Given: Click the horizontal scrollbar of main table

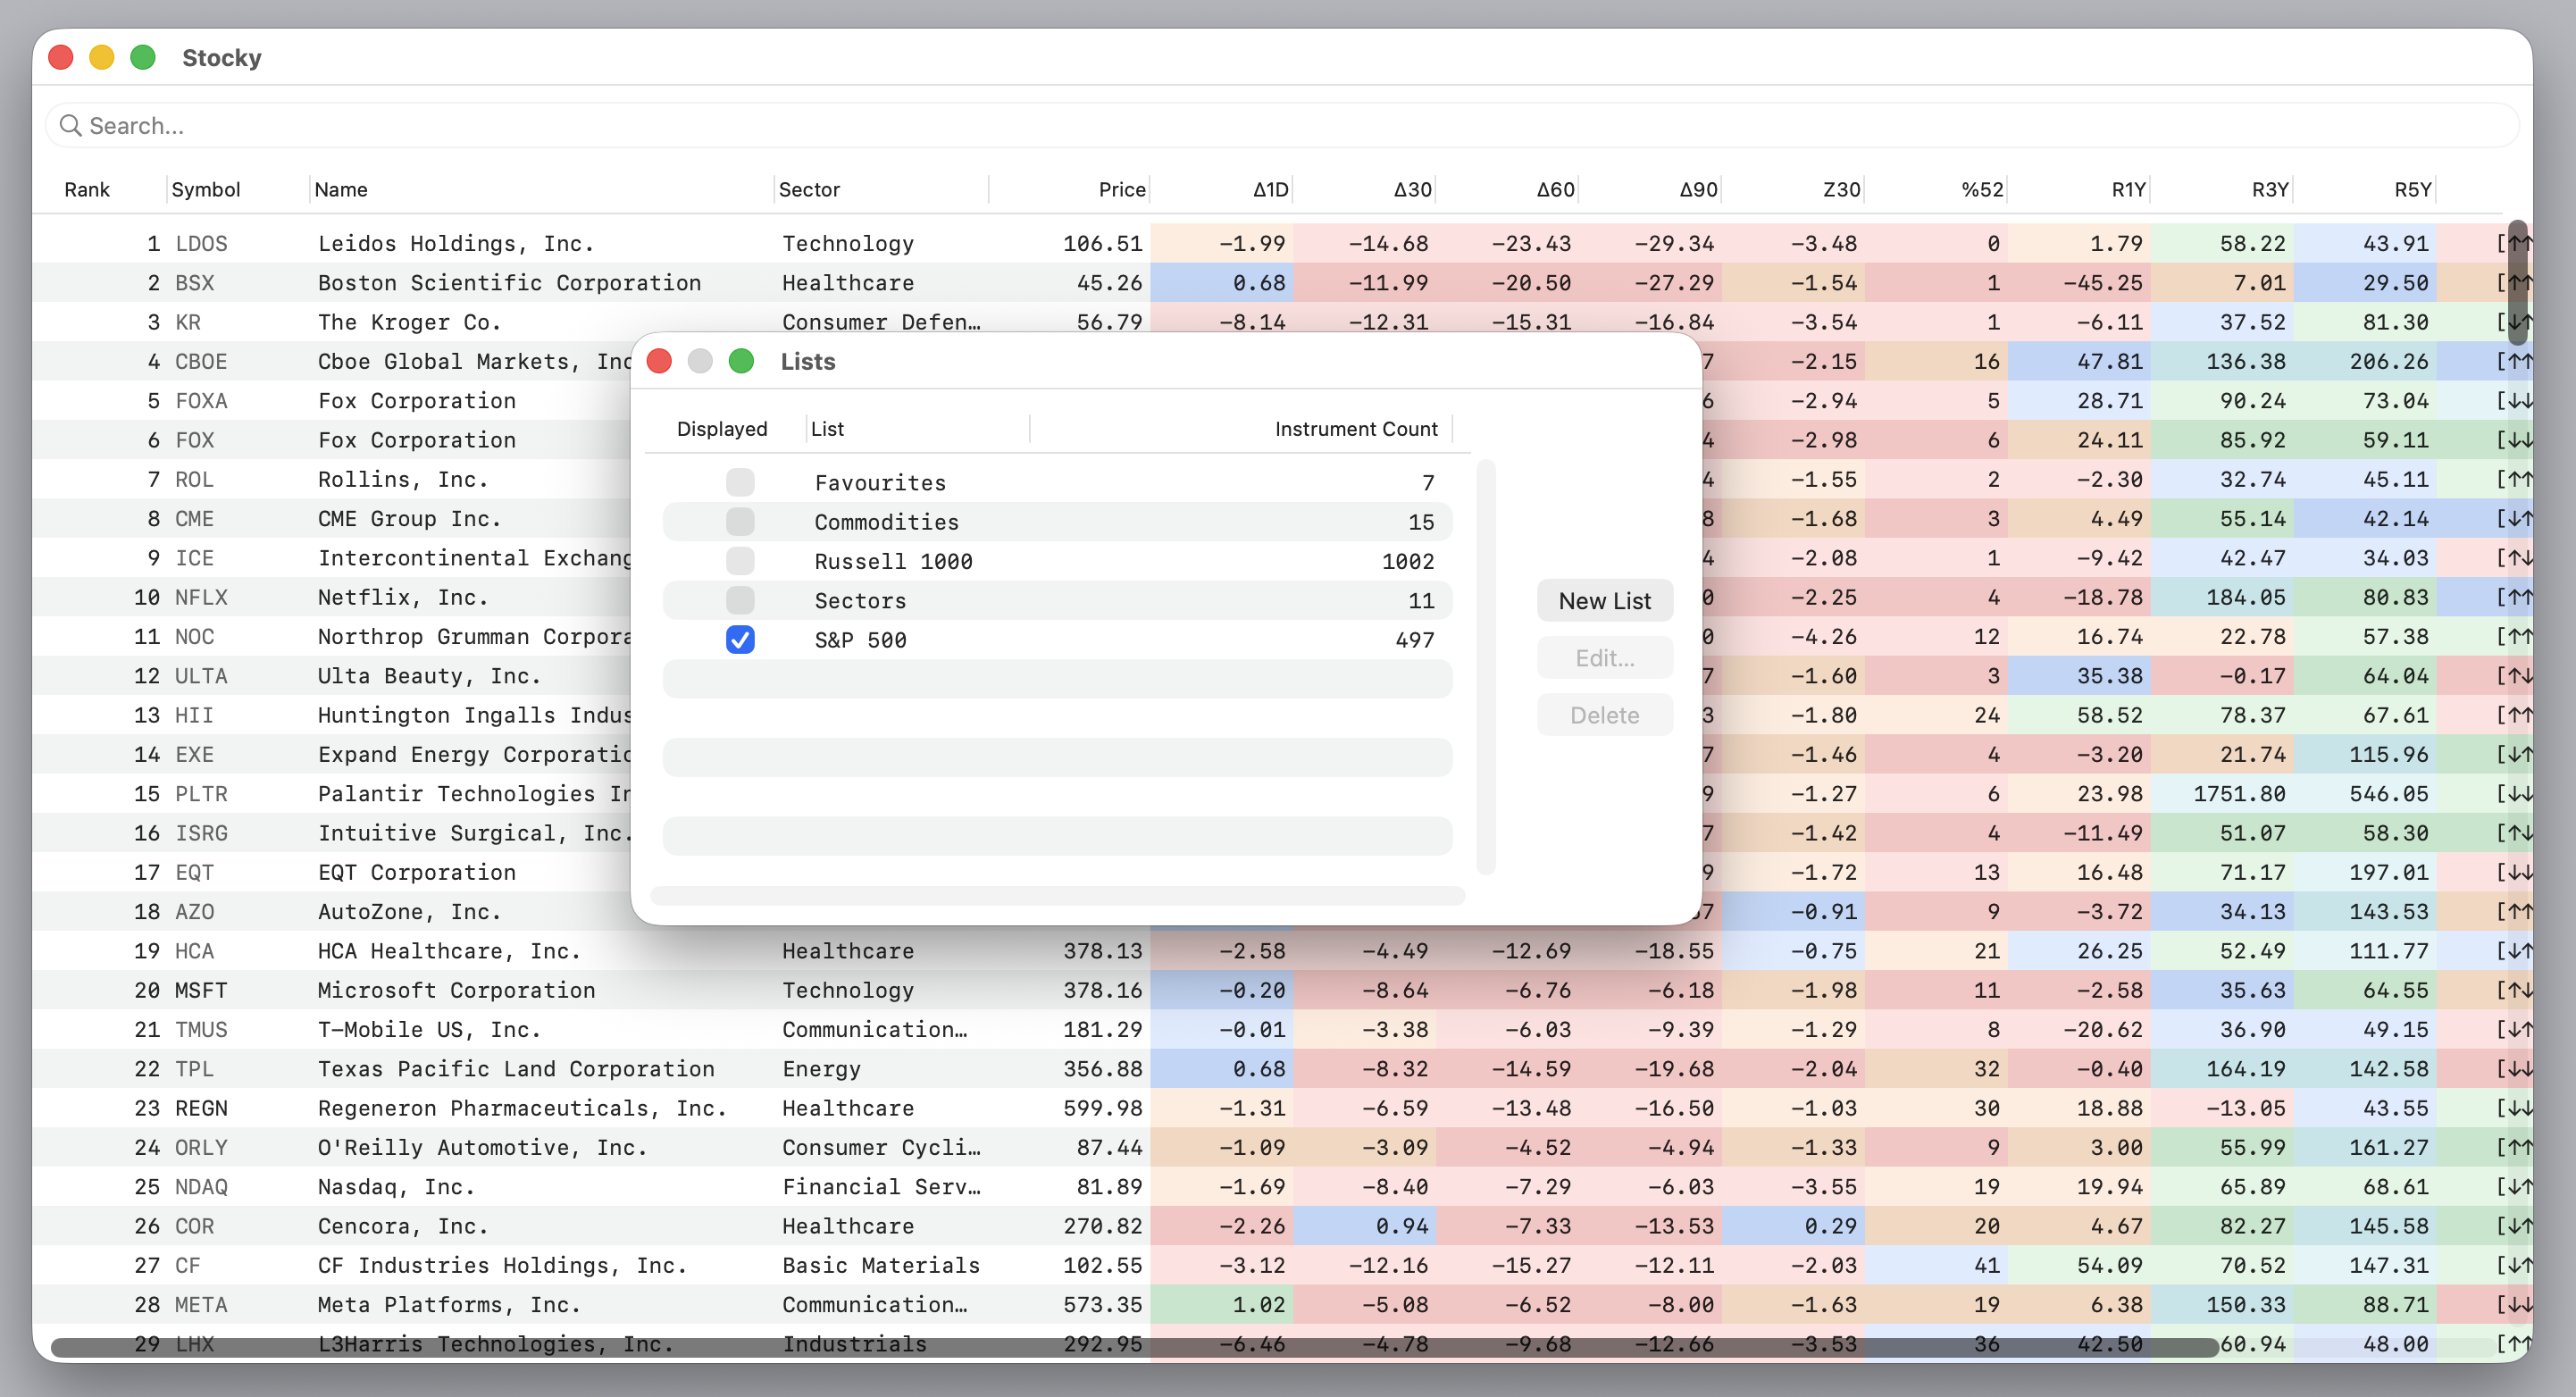Looking at the screenshot, I should coord(1135,1347).
